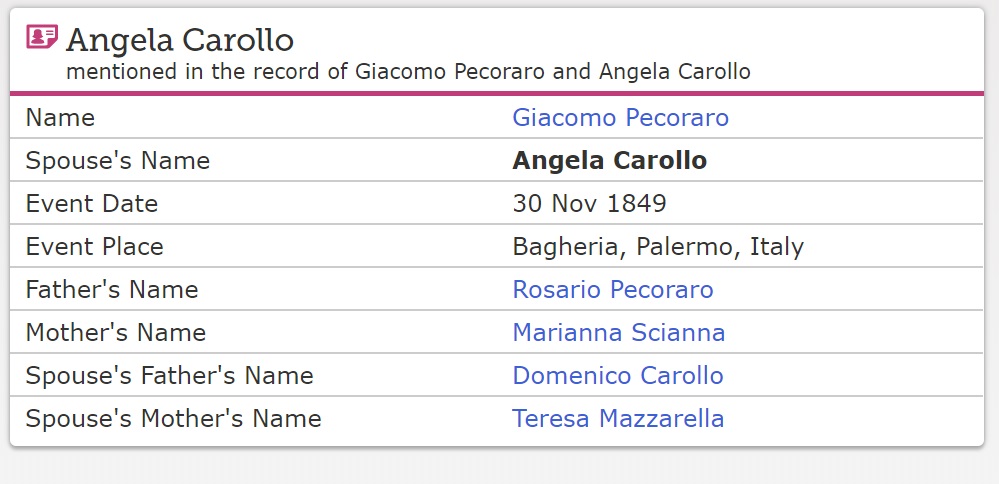Image resolution: width=999 pixels, height=484 pixels.
Task: Click the 30 Nov 1849 date
Action: [x=589, y=204]
